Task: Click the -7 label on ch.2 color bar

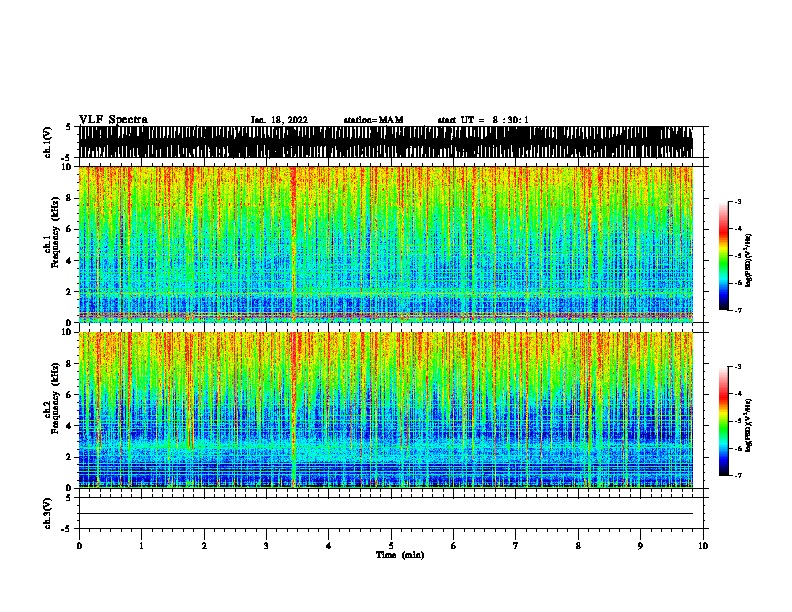Action: tap(738, 476)
